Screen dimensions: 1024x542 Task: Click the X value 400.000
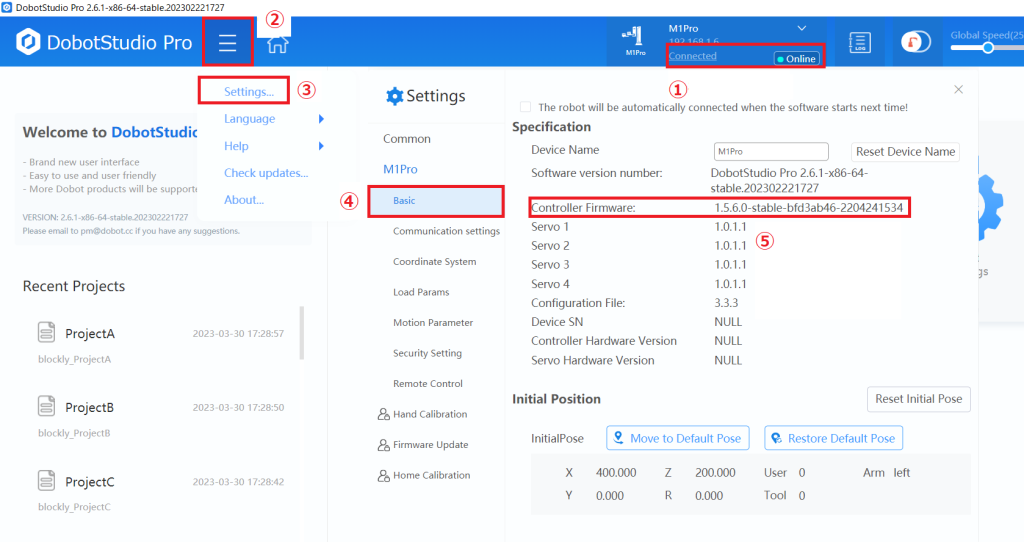click(616, 473)
